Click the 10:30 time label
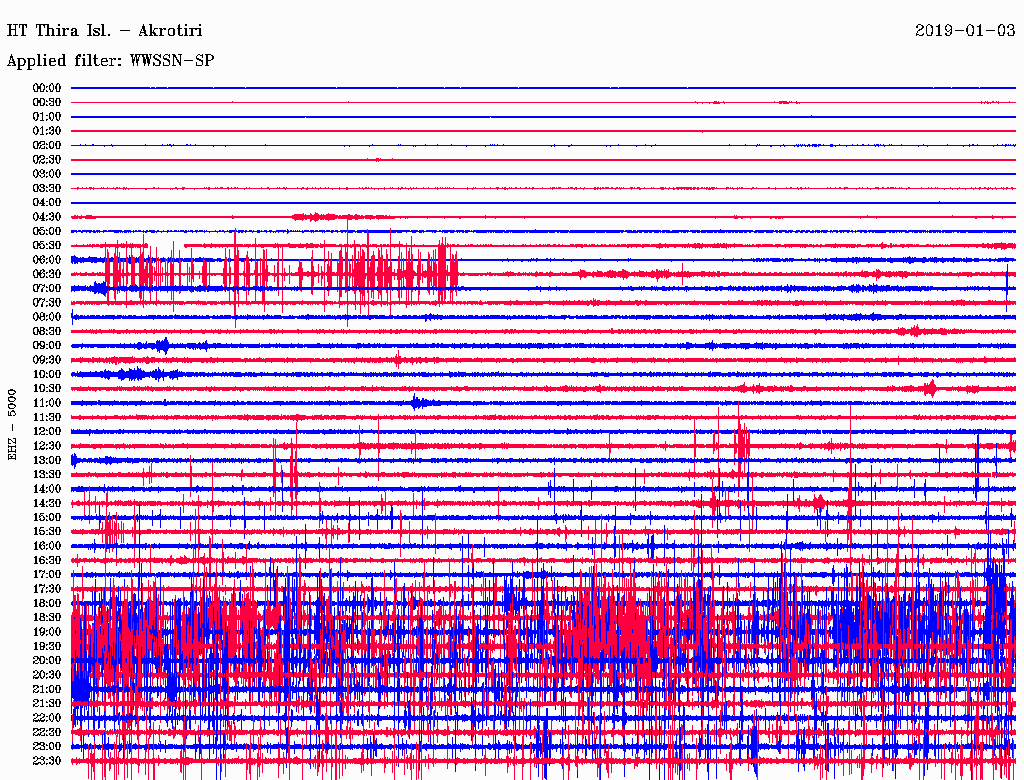This screenshot has height=780, width=1024. (x=47, y=389)
